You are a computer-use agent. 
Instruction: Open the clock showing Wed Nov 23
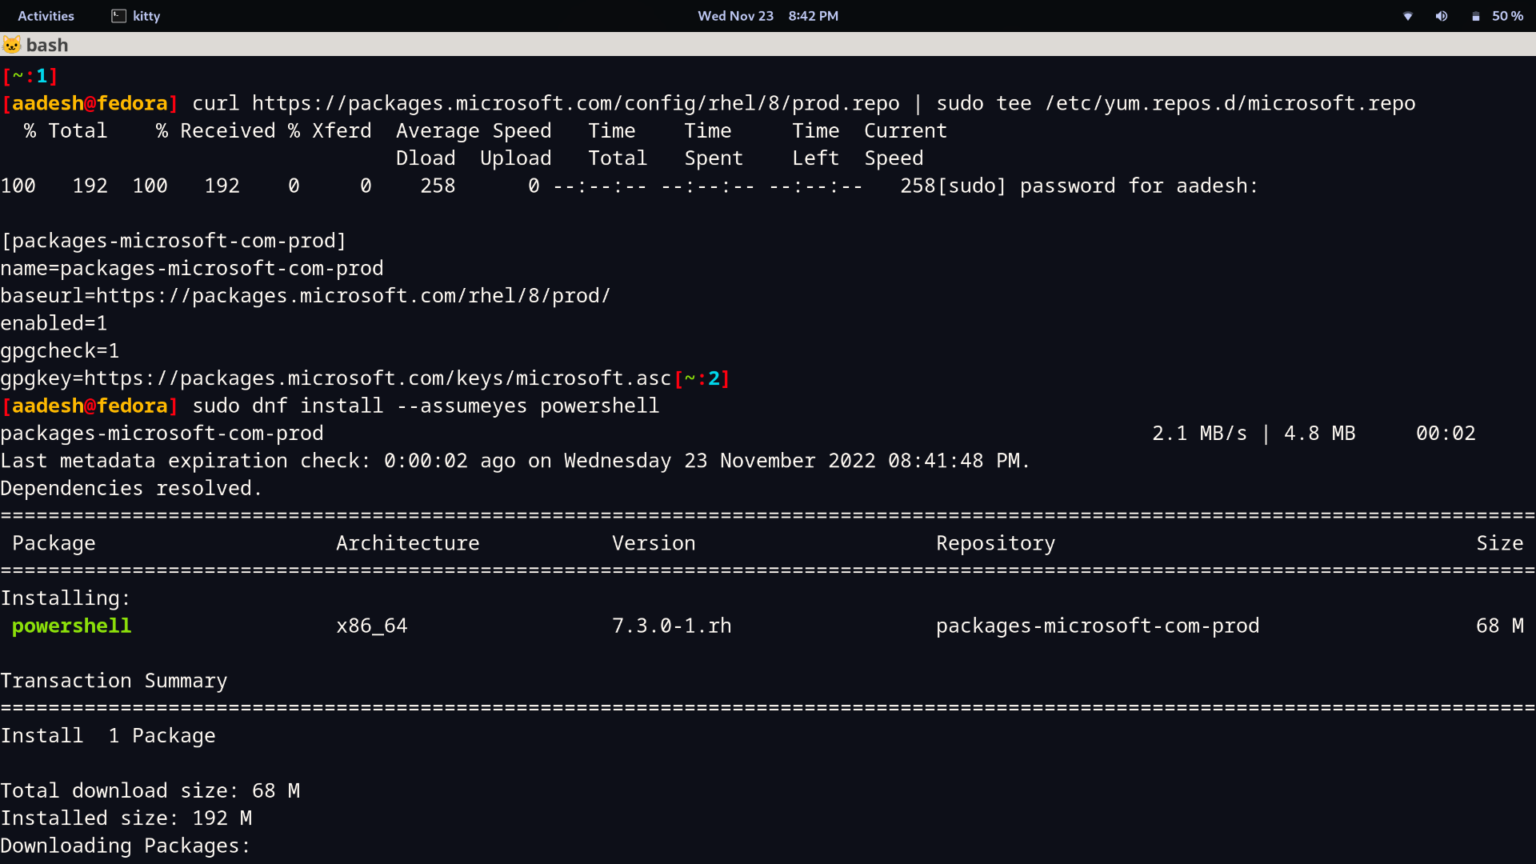point(767,16)
